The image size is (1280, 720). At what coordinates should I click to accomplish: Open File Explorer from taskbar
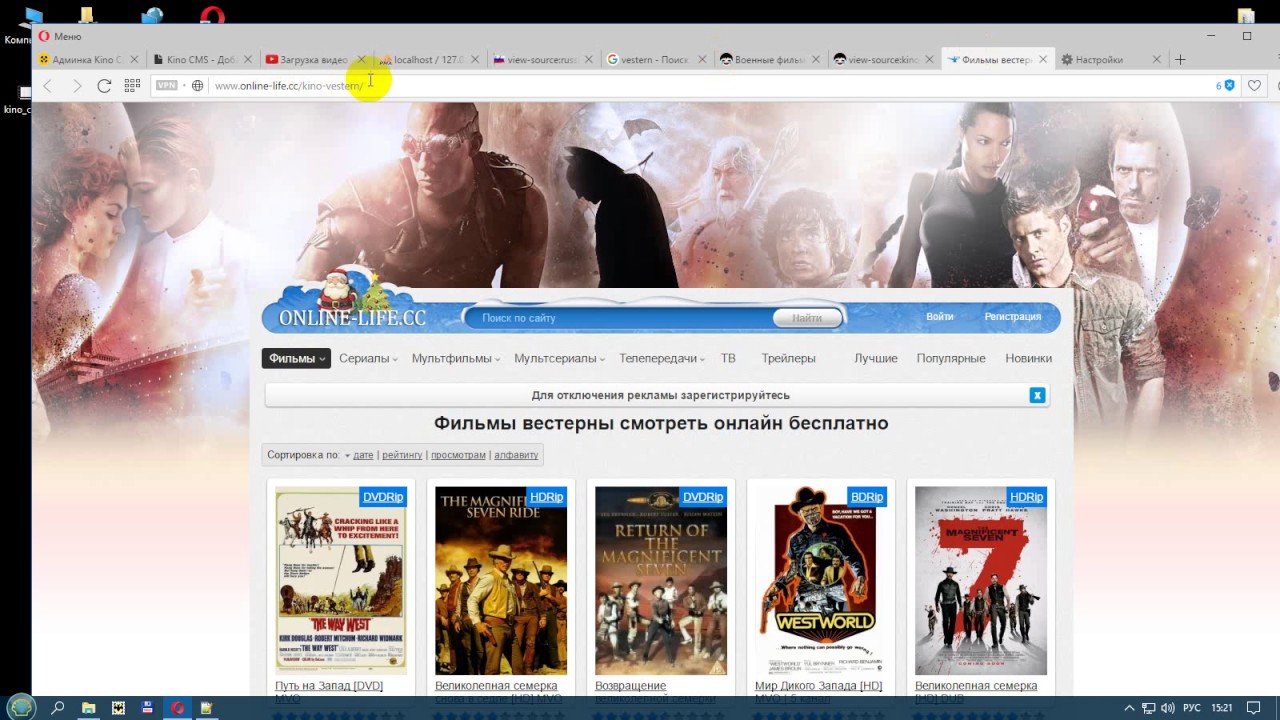(x=88, y=708)
